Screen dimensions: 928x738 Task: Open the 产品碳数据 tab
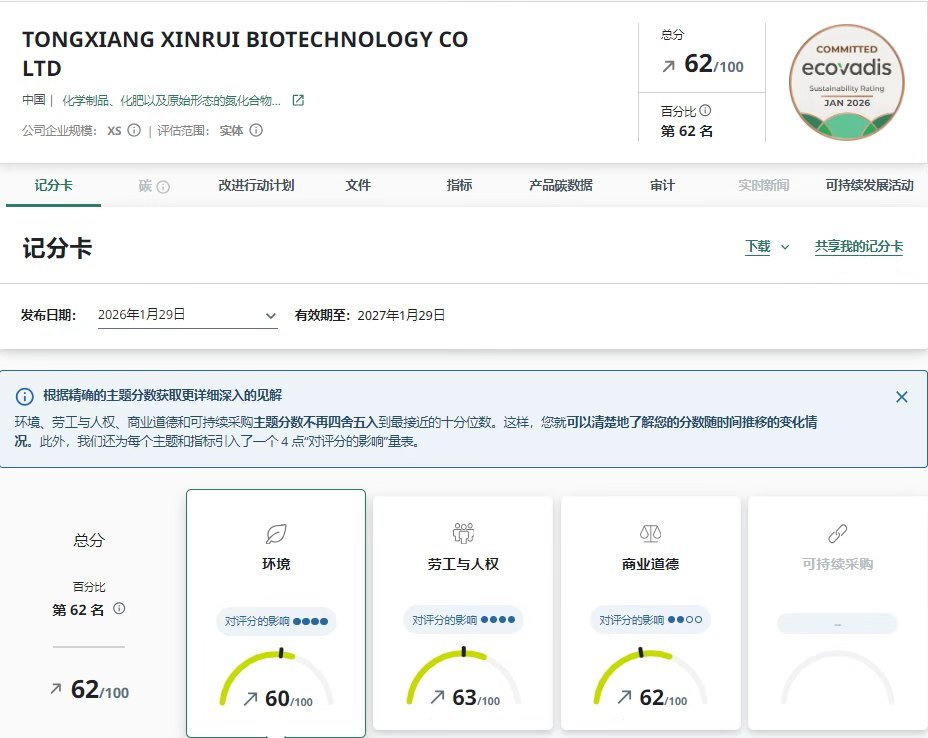coord(561,185)
